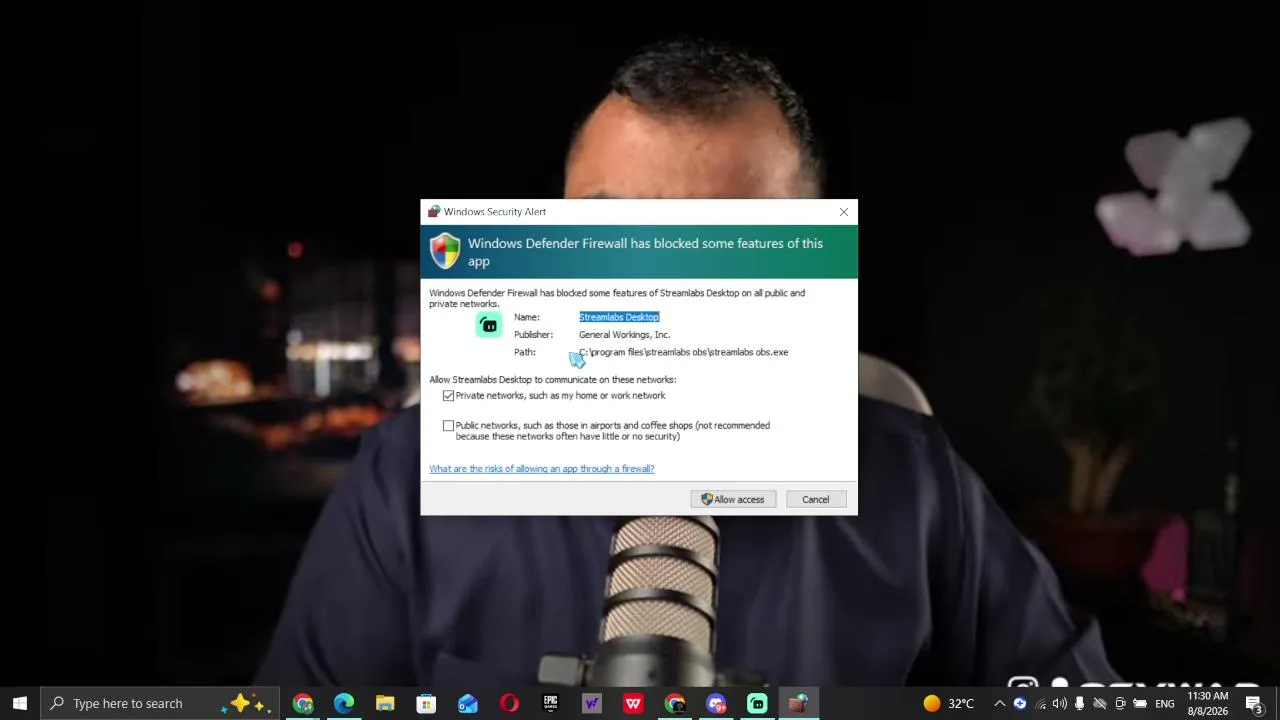
Task: Click the Windows Defender shield icon in the banner
Action: (445, 251)
